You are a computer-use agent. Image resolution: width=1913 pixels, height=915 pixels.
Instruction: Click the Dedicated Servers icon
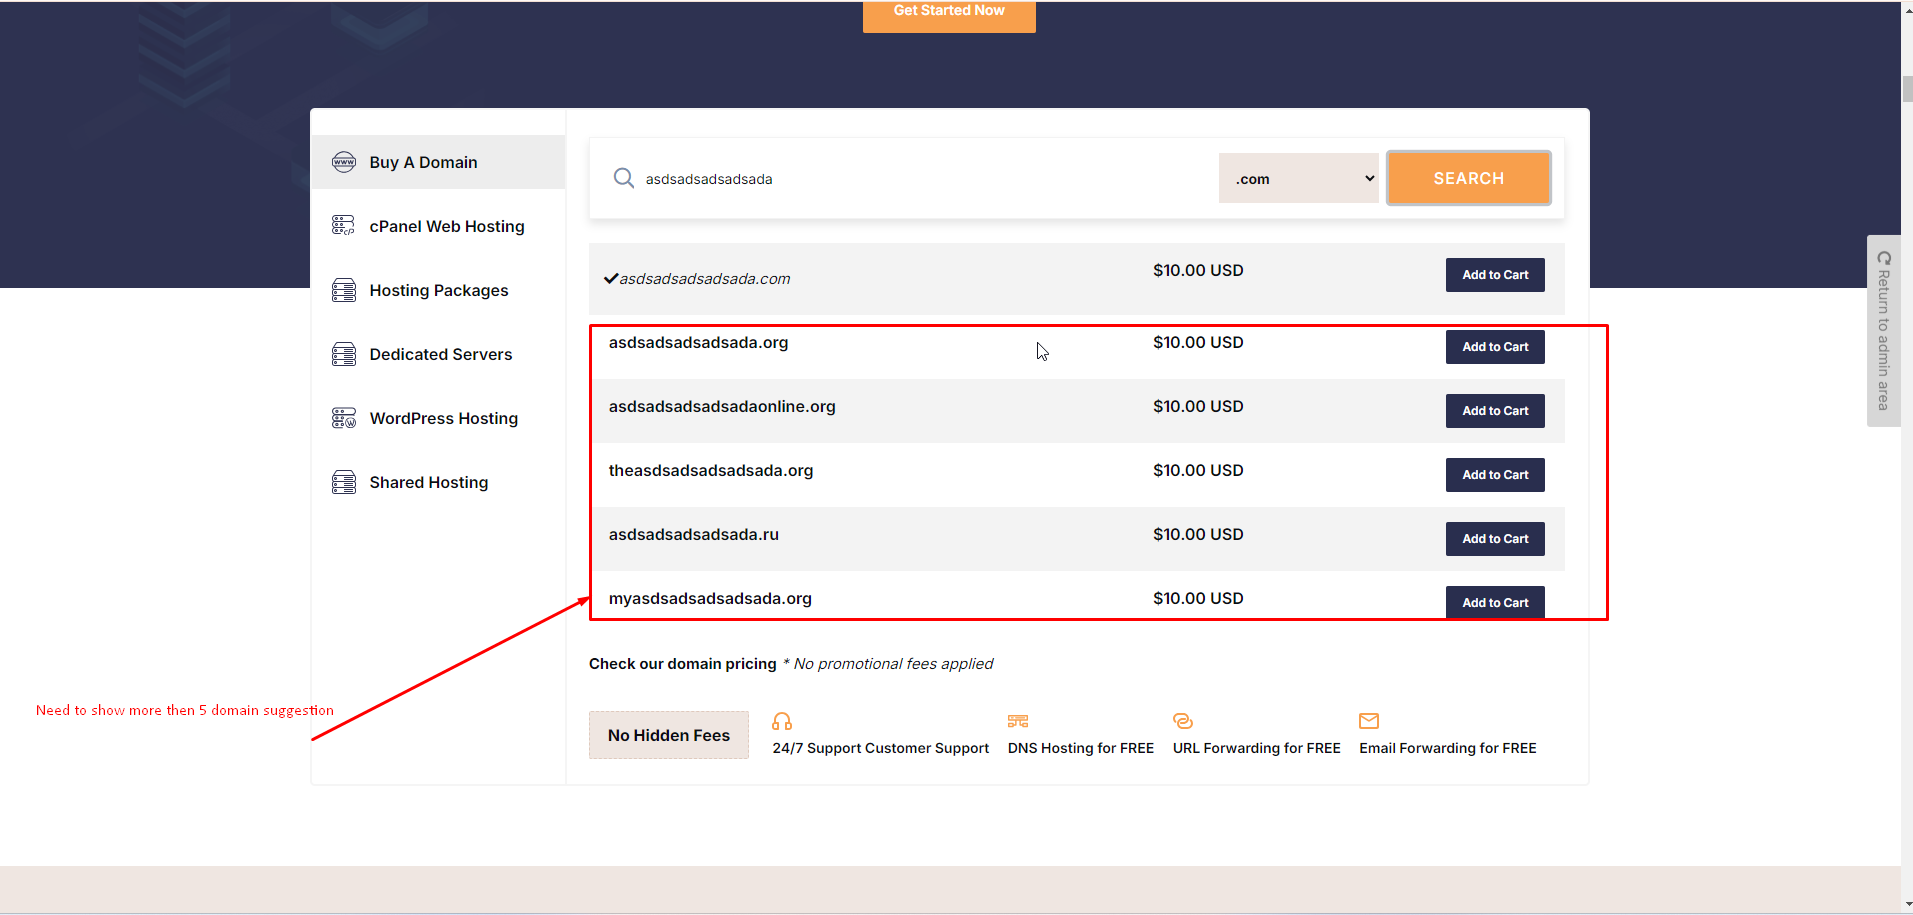click(x=343, y=354)
